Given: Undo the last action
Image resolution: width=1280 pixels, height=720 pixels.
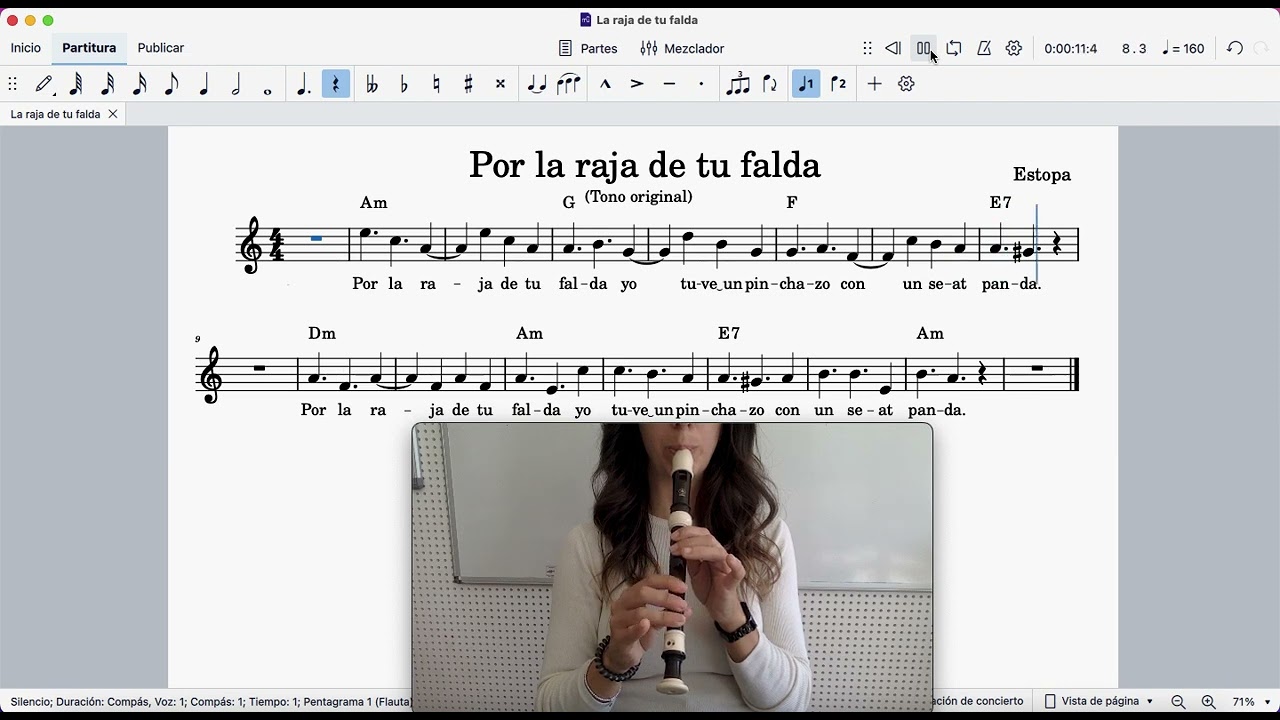Looking at the screenshot, I should point(1235,48).
